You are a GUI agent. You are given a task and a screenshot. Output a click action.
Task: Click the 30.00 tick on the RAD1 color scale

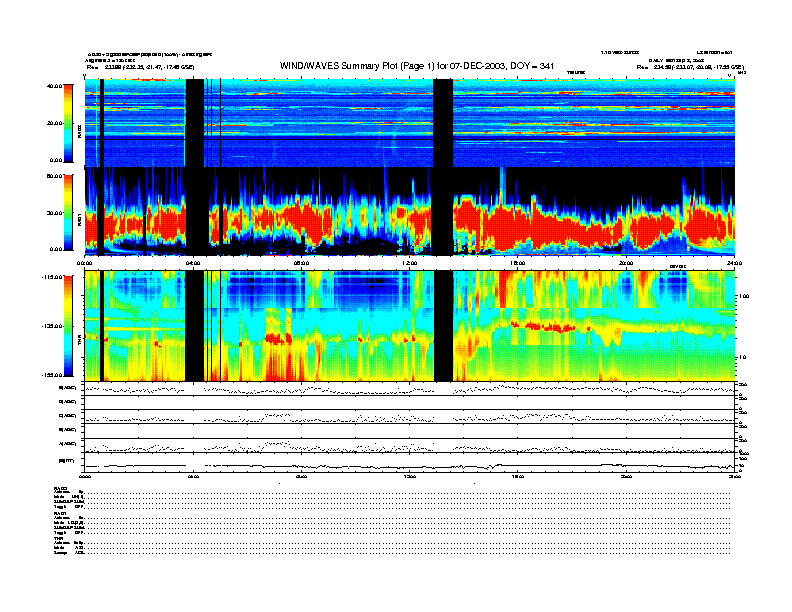[x=55, y=213]
